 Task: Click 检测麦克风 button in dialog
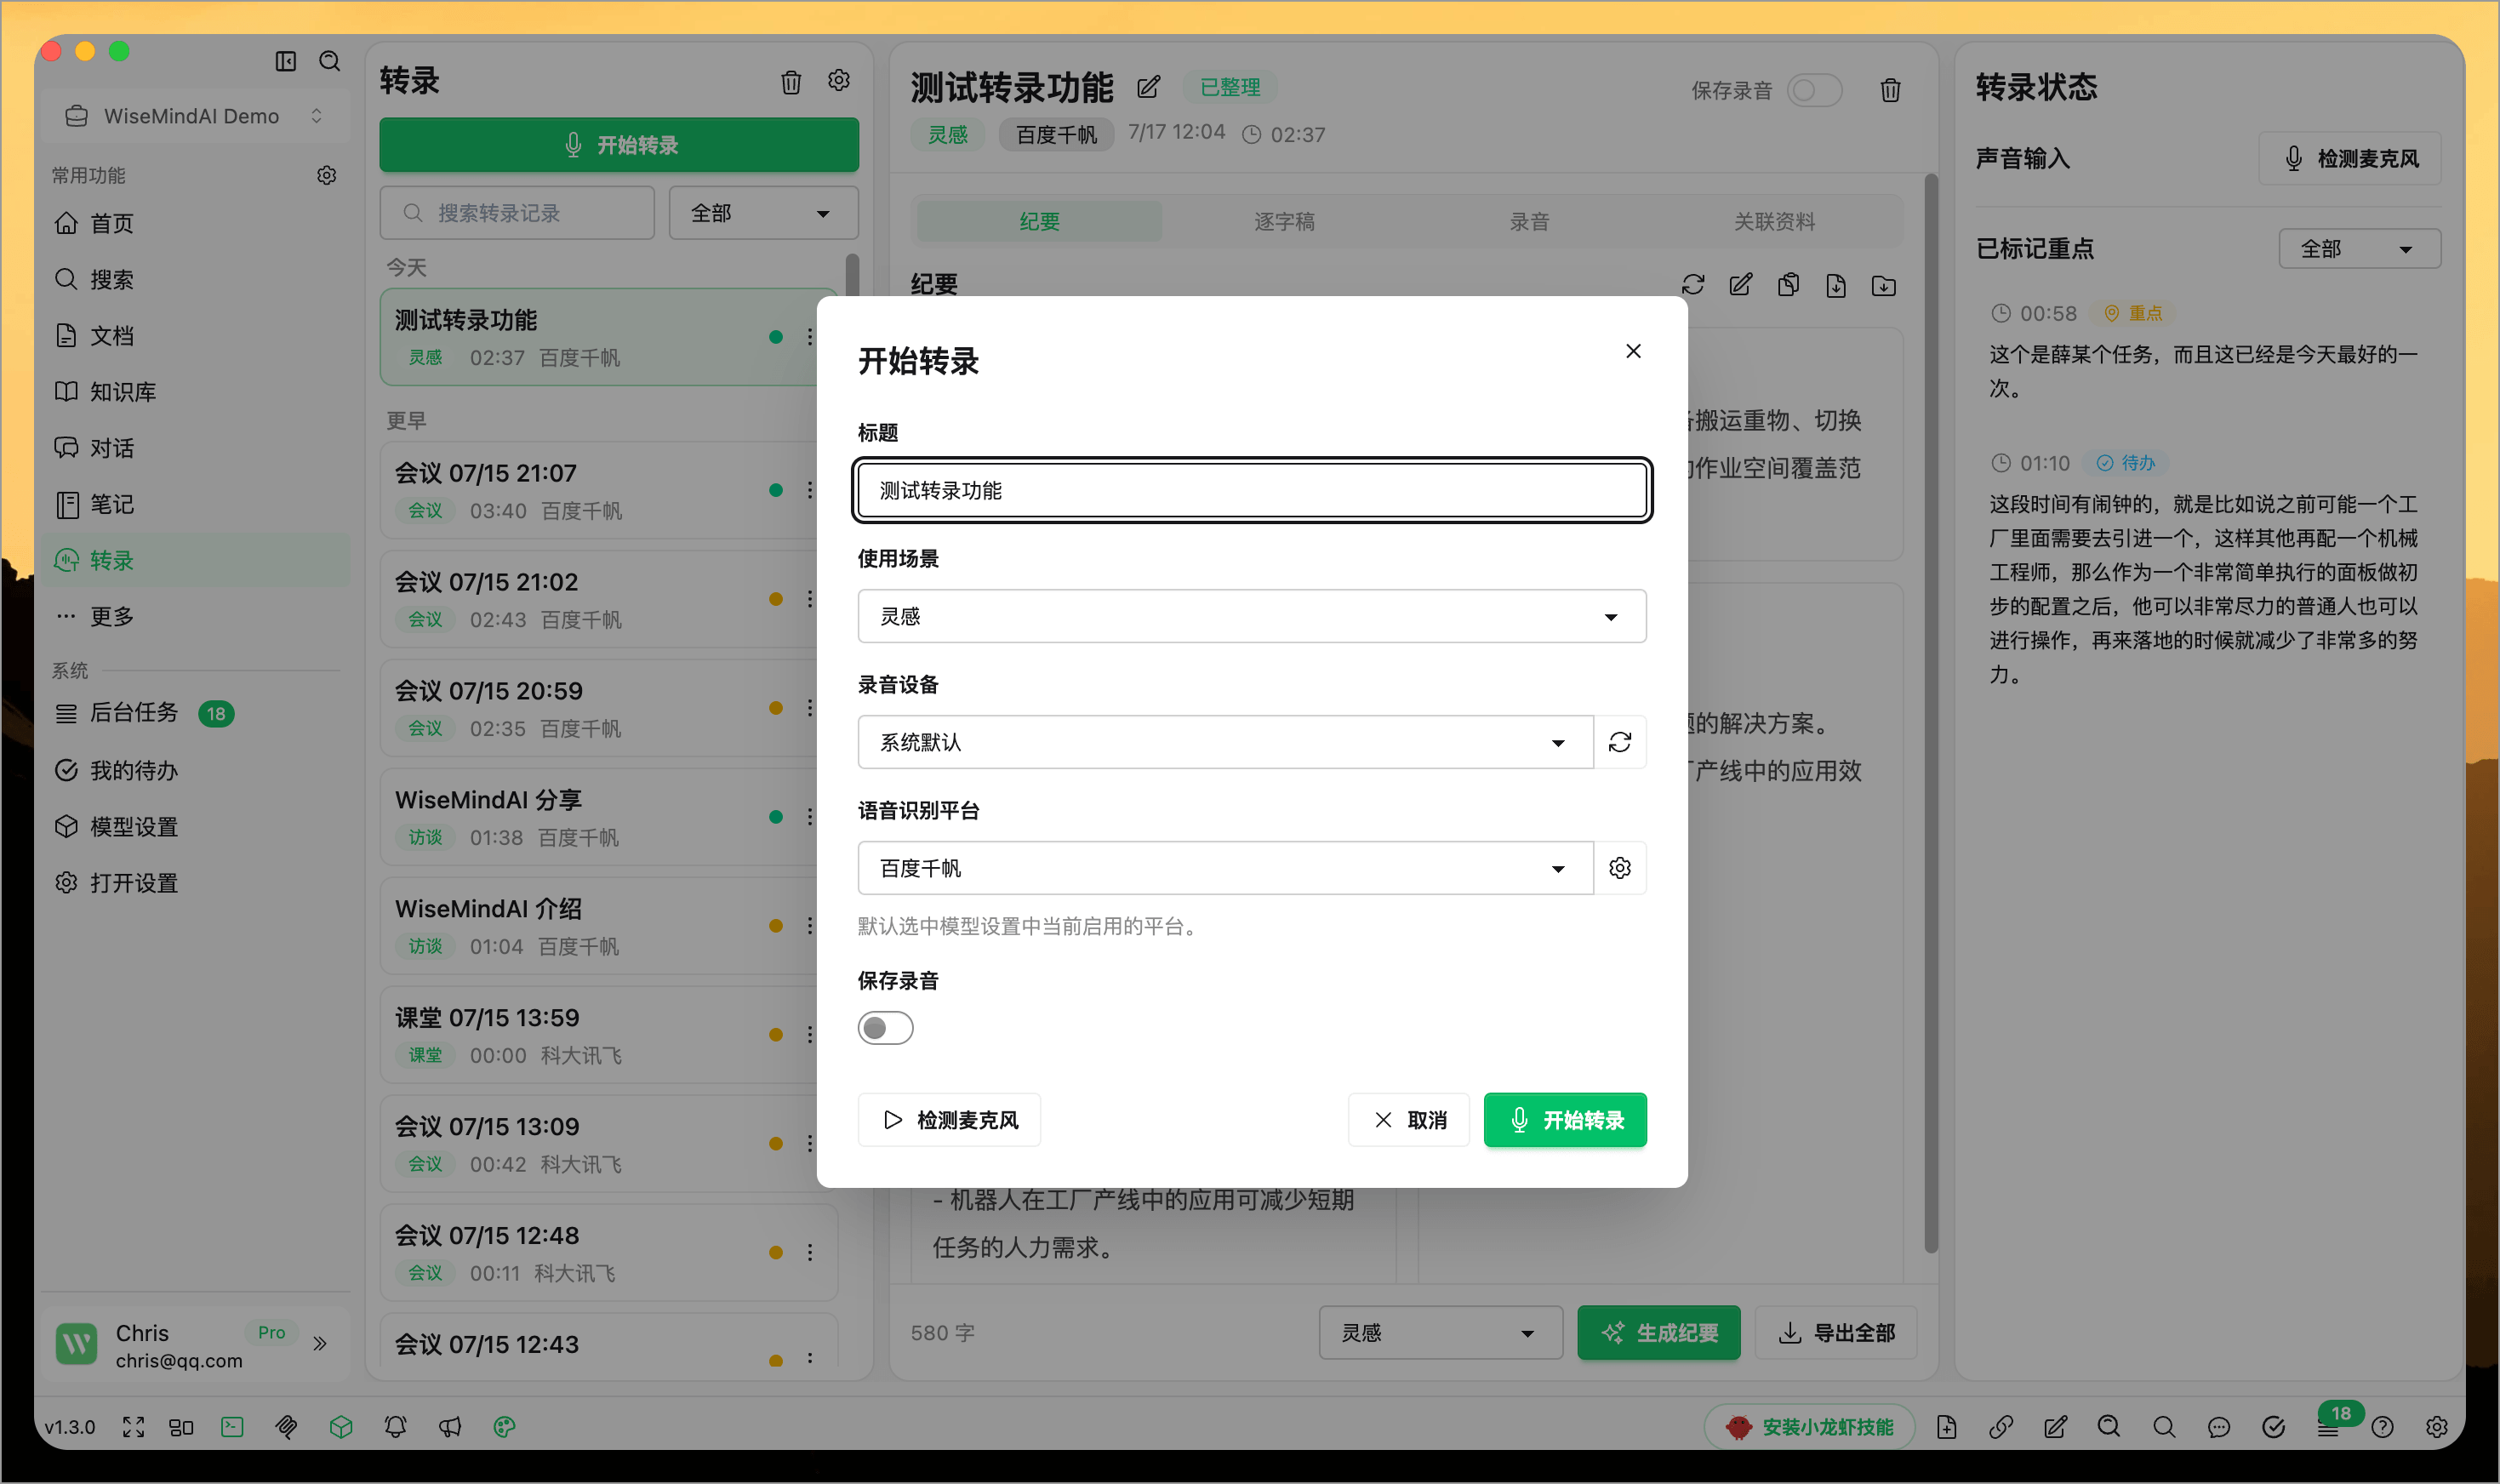coord(948,1119)
